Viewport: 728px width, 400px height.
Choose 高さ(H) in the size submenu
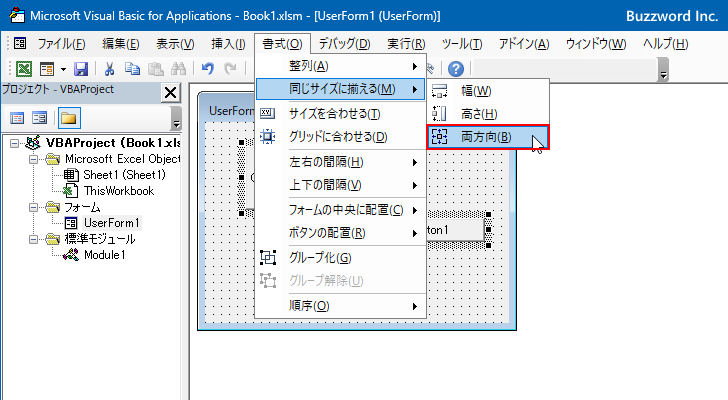[488, 114]
